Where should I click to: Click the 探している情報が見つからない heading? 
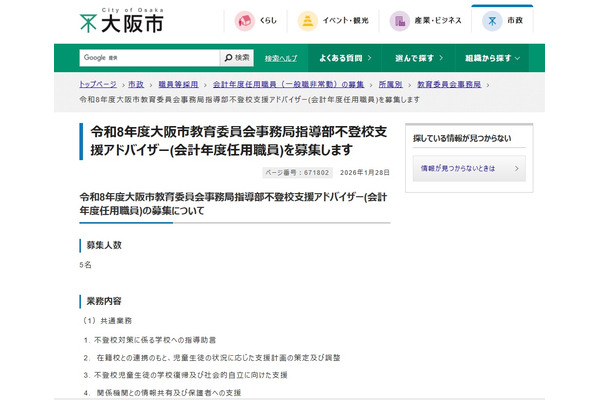462,139
